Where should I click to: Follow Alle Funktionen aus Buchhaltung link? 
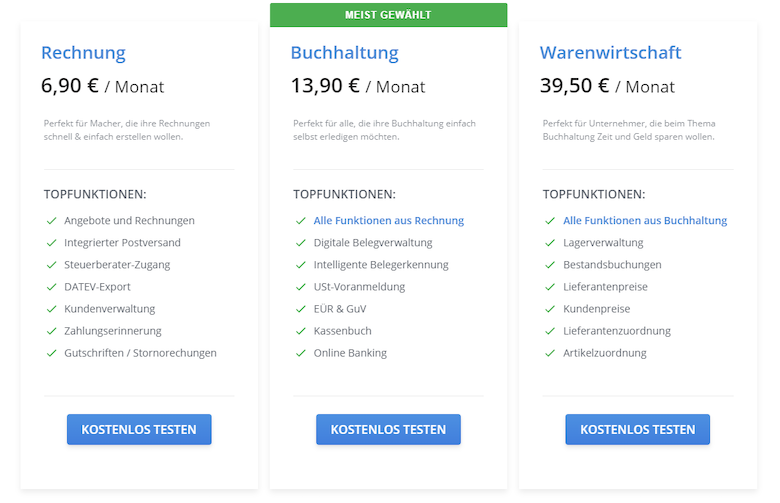coord(645,220)
